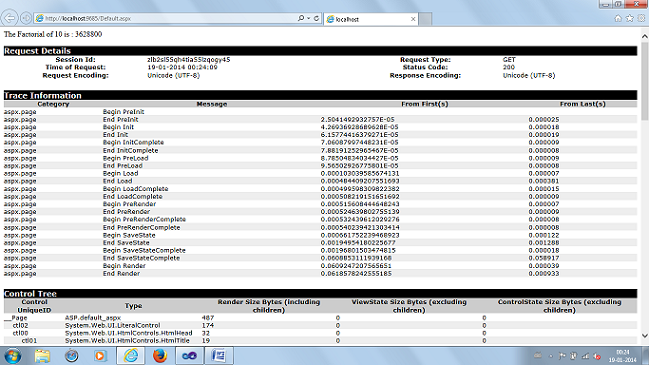Image resolution: width=649 pixels, height=365 pixels.
Task: Close the localhost tab
Action: (413, 19)
